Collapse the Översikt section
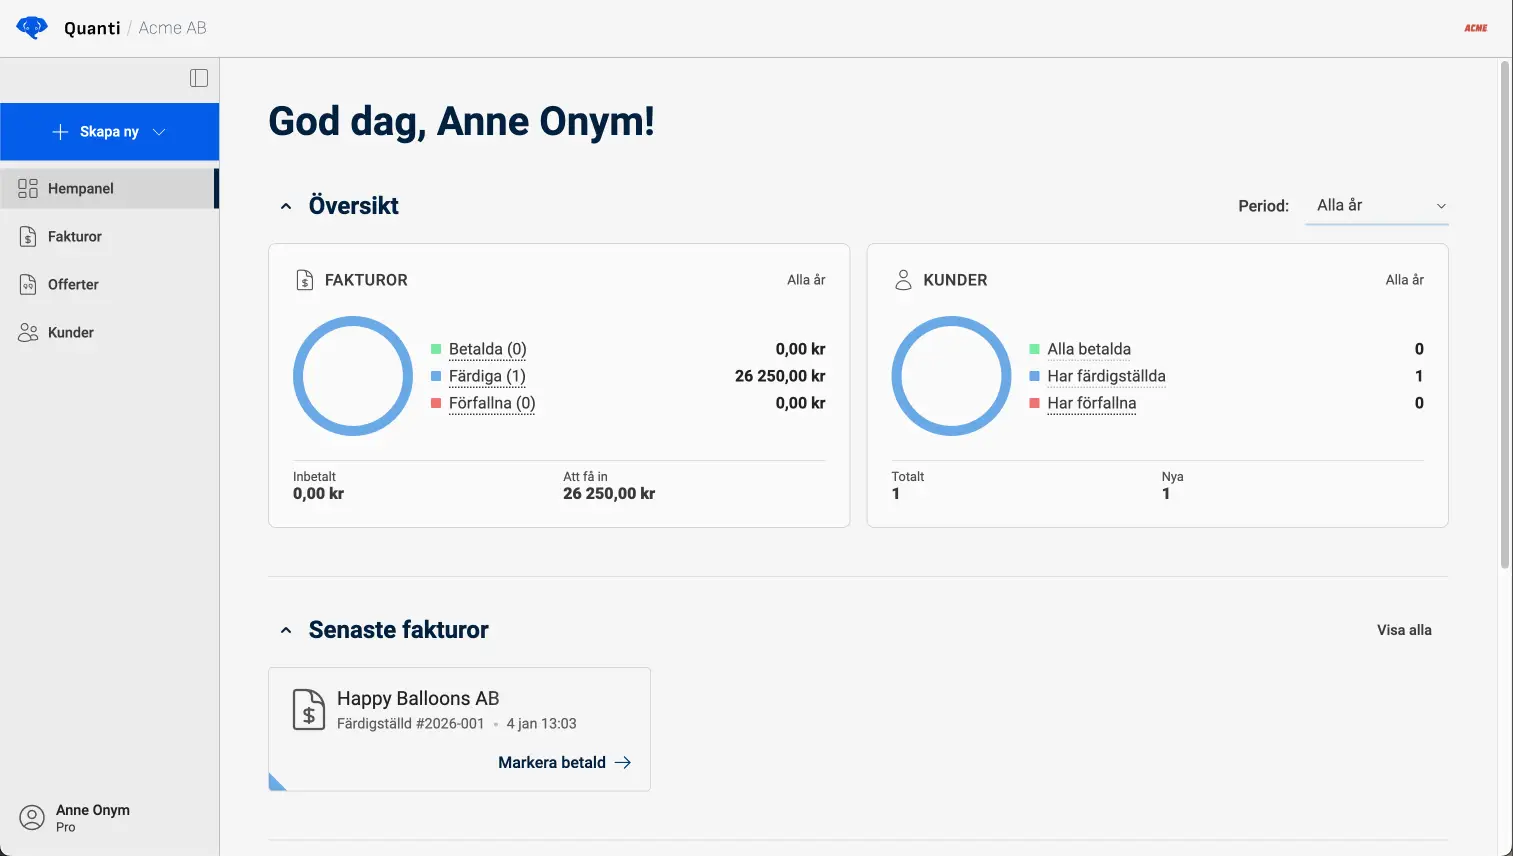This screenshot has width=1513, height=856. [286, 206]
